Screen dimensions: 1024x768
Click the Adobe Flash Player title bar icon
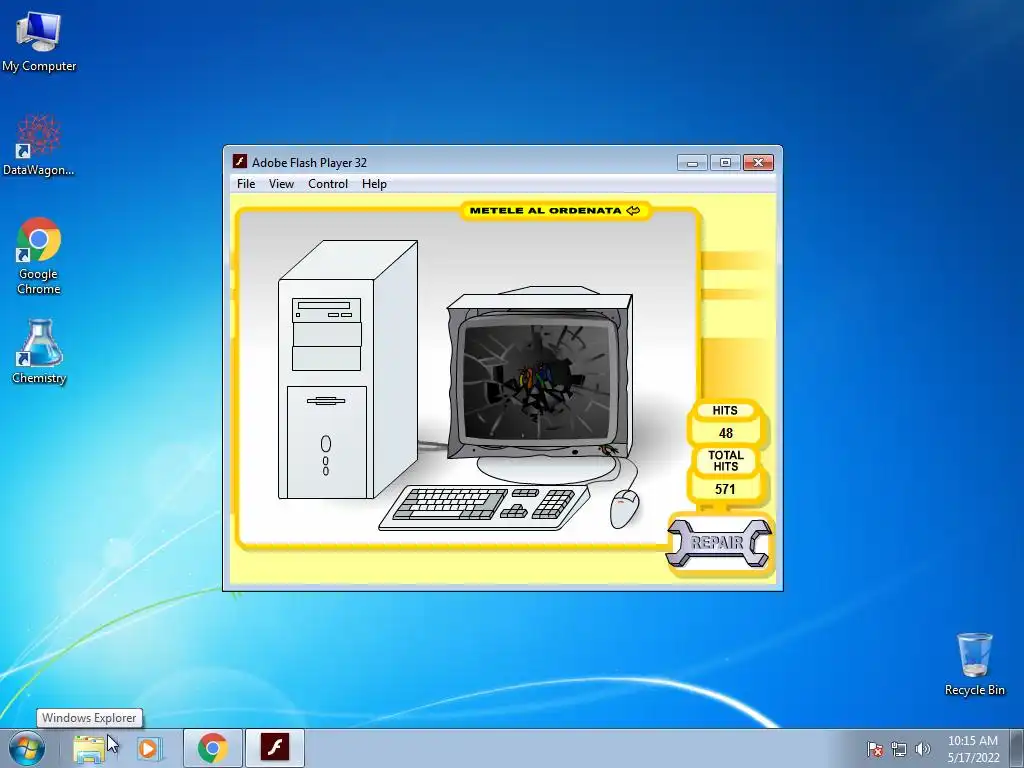click(x=240, y=161)
